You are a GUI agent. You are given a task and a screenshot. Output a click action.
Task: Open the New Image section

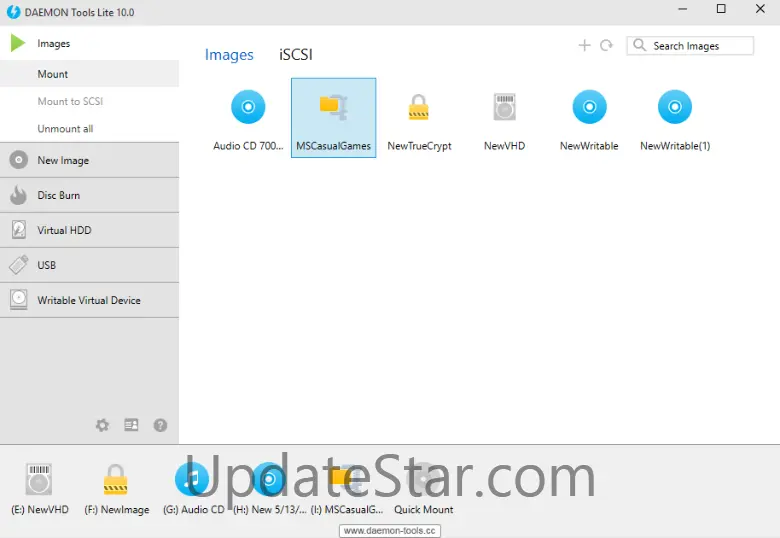click(90, 160)
